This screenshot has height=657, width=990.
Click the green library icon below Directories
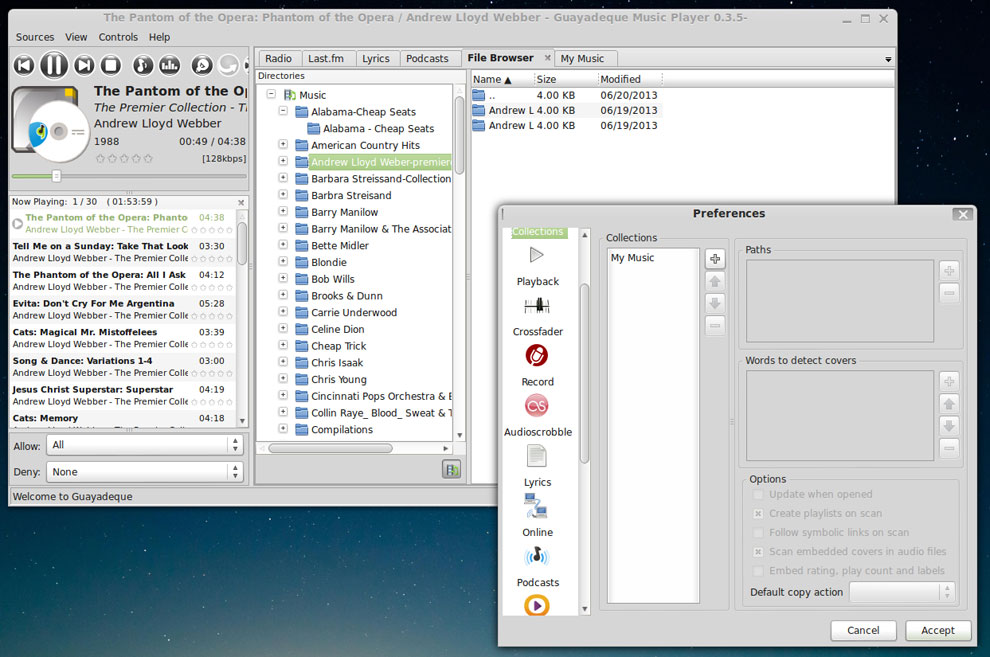451,470
